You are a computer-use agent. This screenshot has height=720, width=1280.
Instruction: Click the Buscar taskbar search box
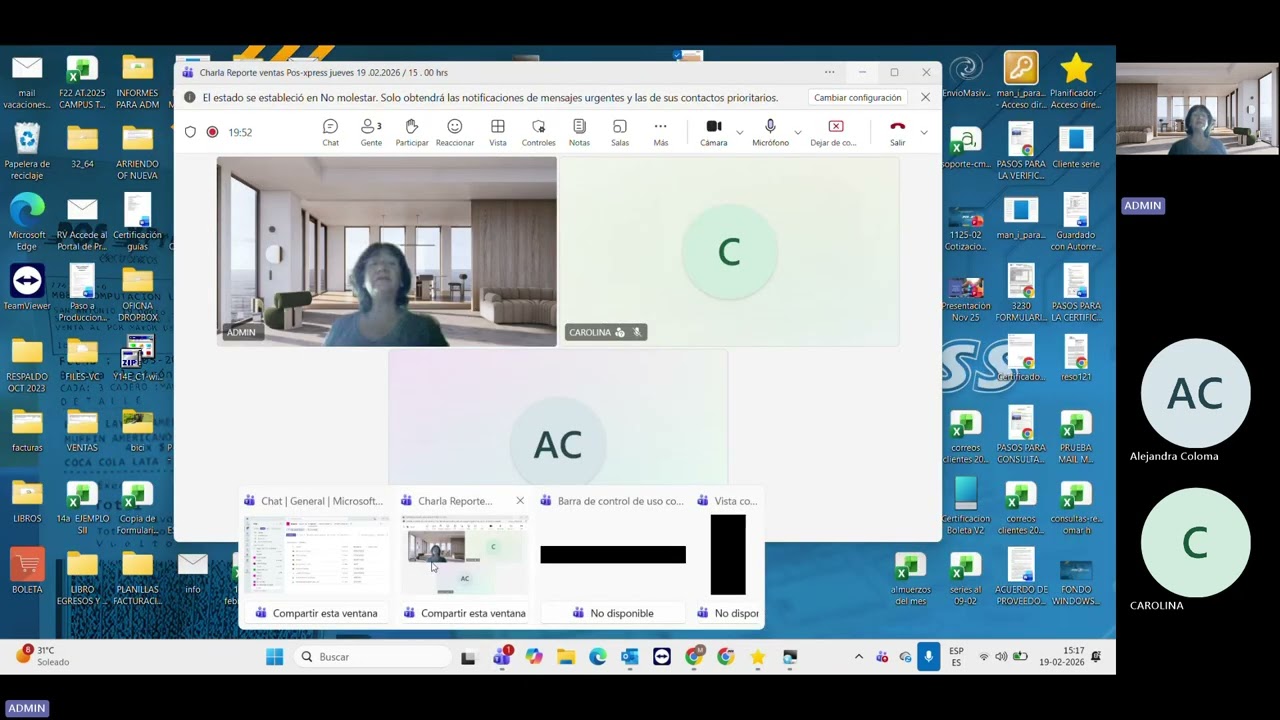[x=372, y=657]
